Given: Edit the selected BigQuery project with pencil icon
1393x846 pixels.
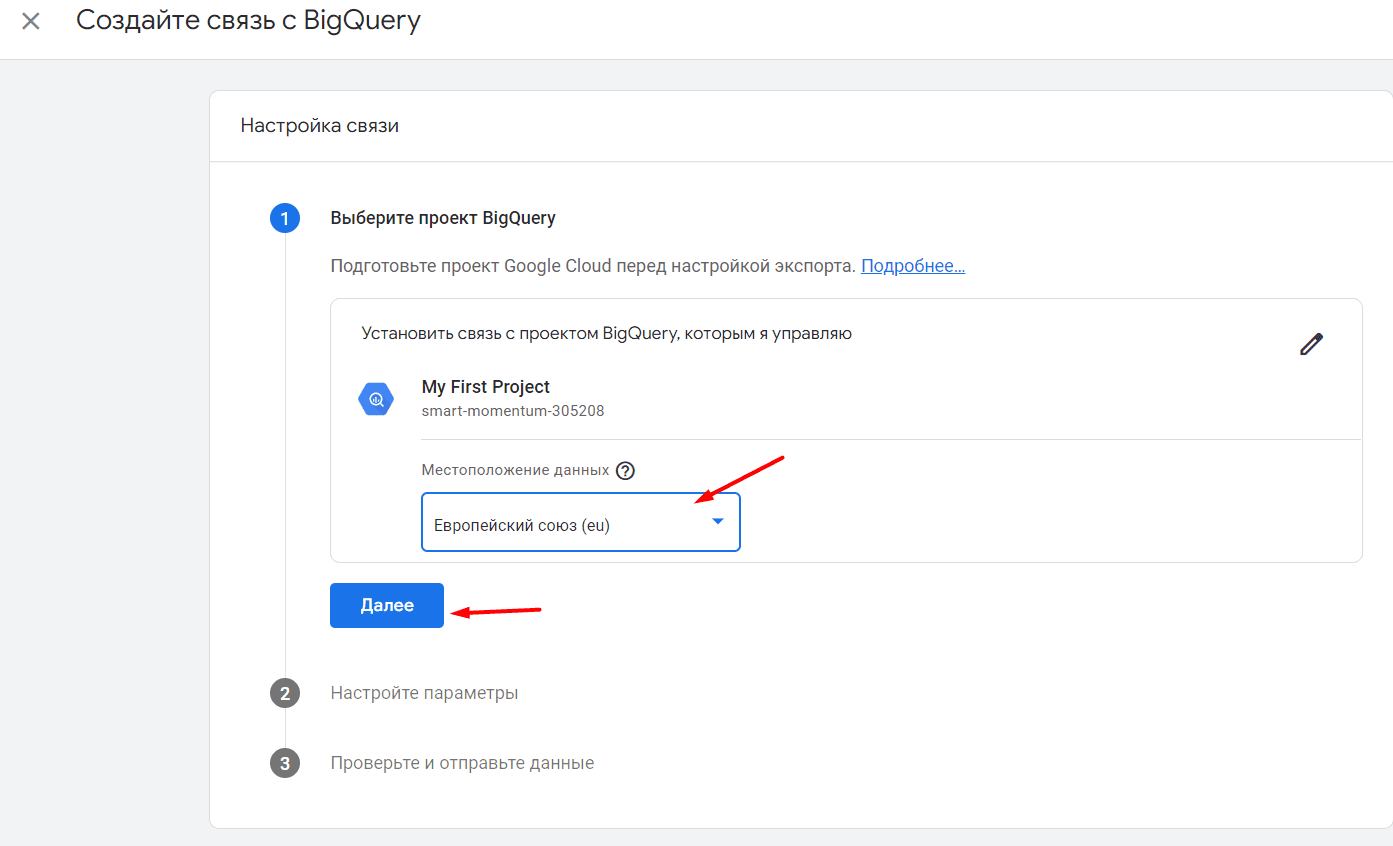Looking at the screenshot, I should (1311, 344).
